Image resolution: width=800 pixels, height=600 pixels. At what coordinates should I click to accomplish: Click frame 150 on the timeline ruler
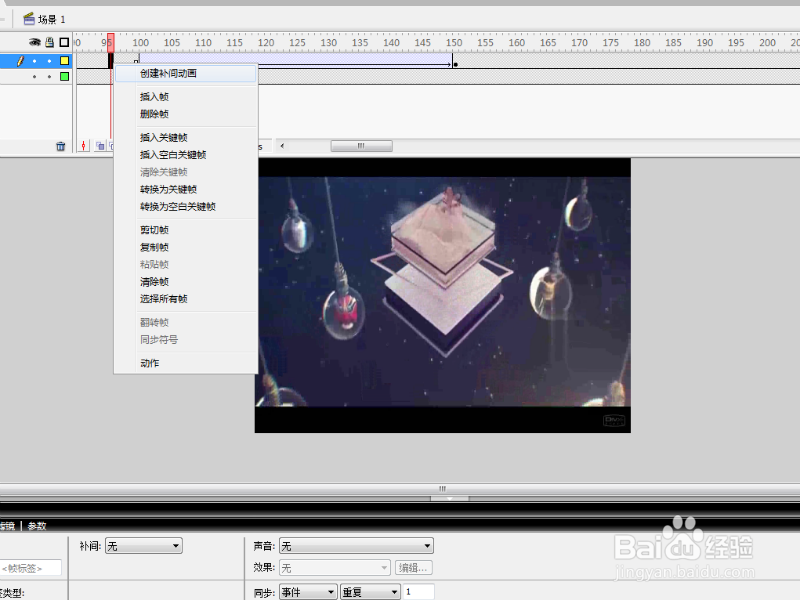(454, 43)
